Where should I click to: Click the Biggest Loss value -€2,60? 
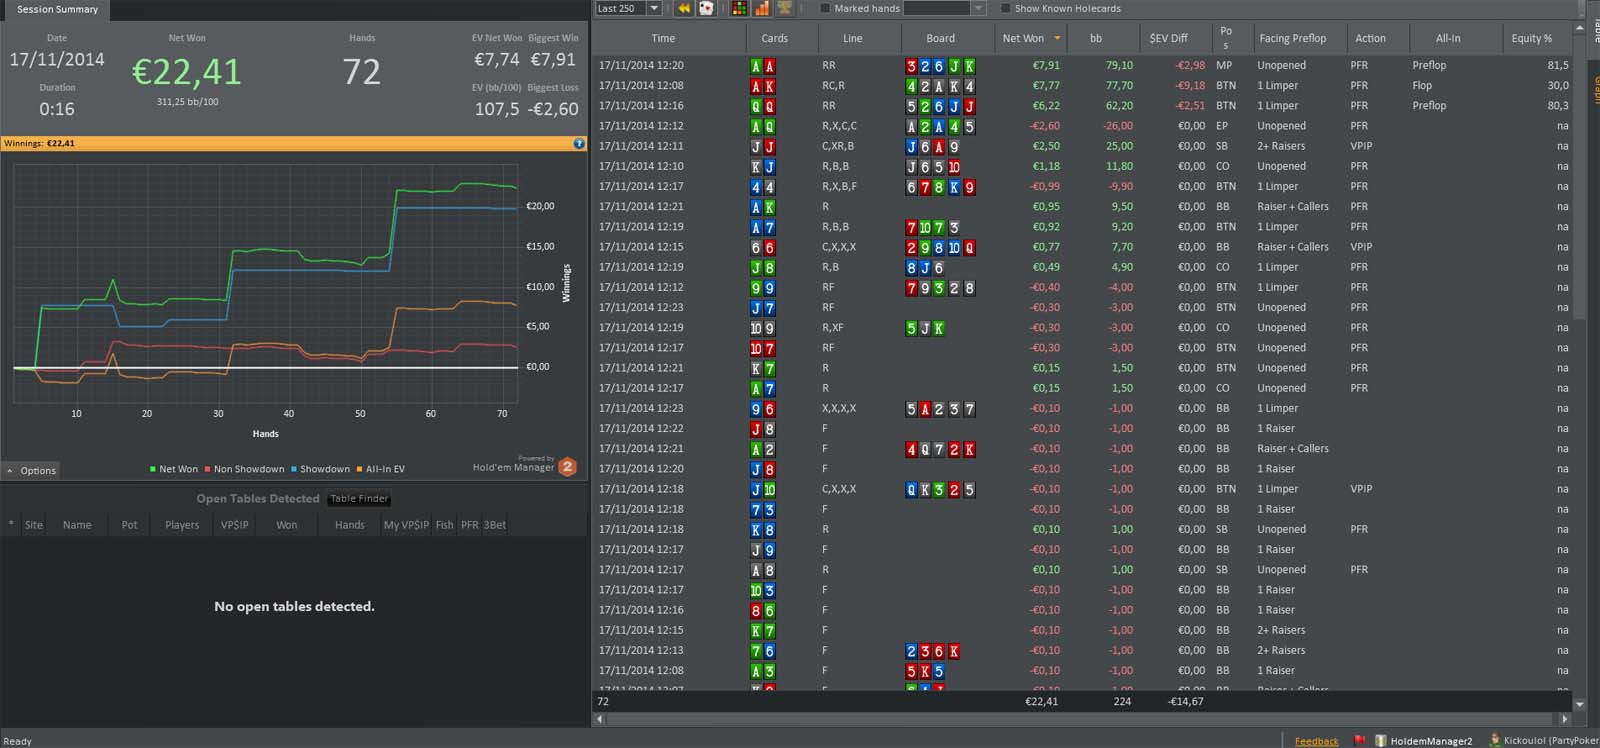553,109
